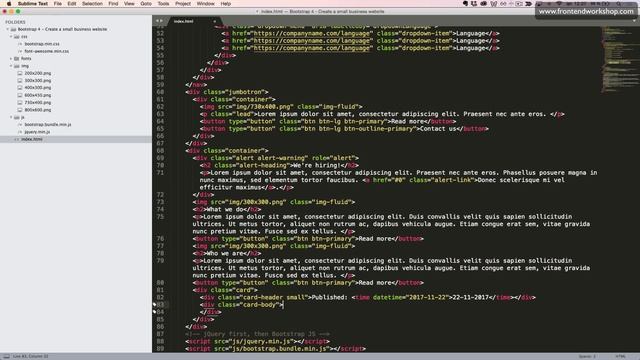Viewport: 640px width, 360px height.
Task: Open 800x600.png in the img folder
Action: pyautogui.click(x=38, y=110)
